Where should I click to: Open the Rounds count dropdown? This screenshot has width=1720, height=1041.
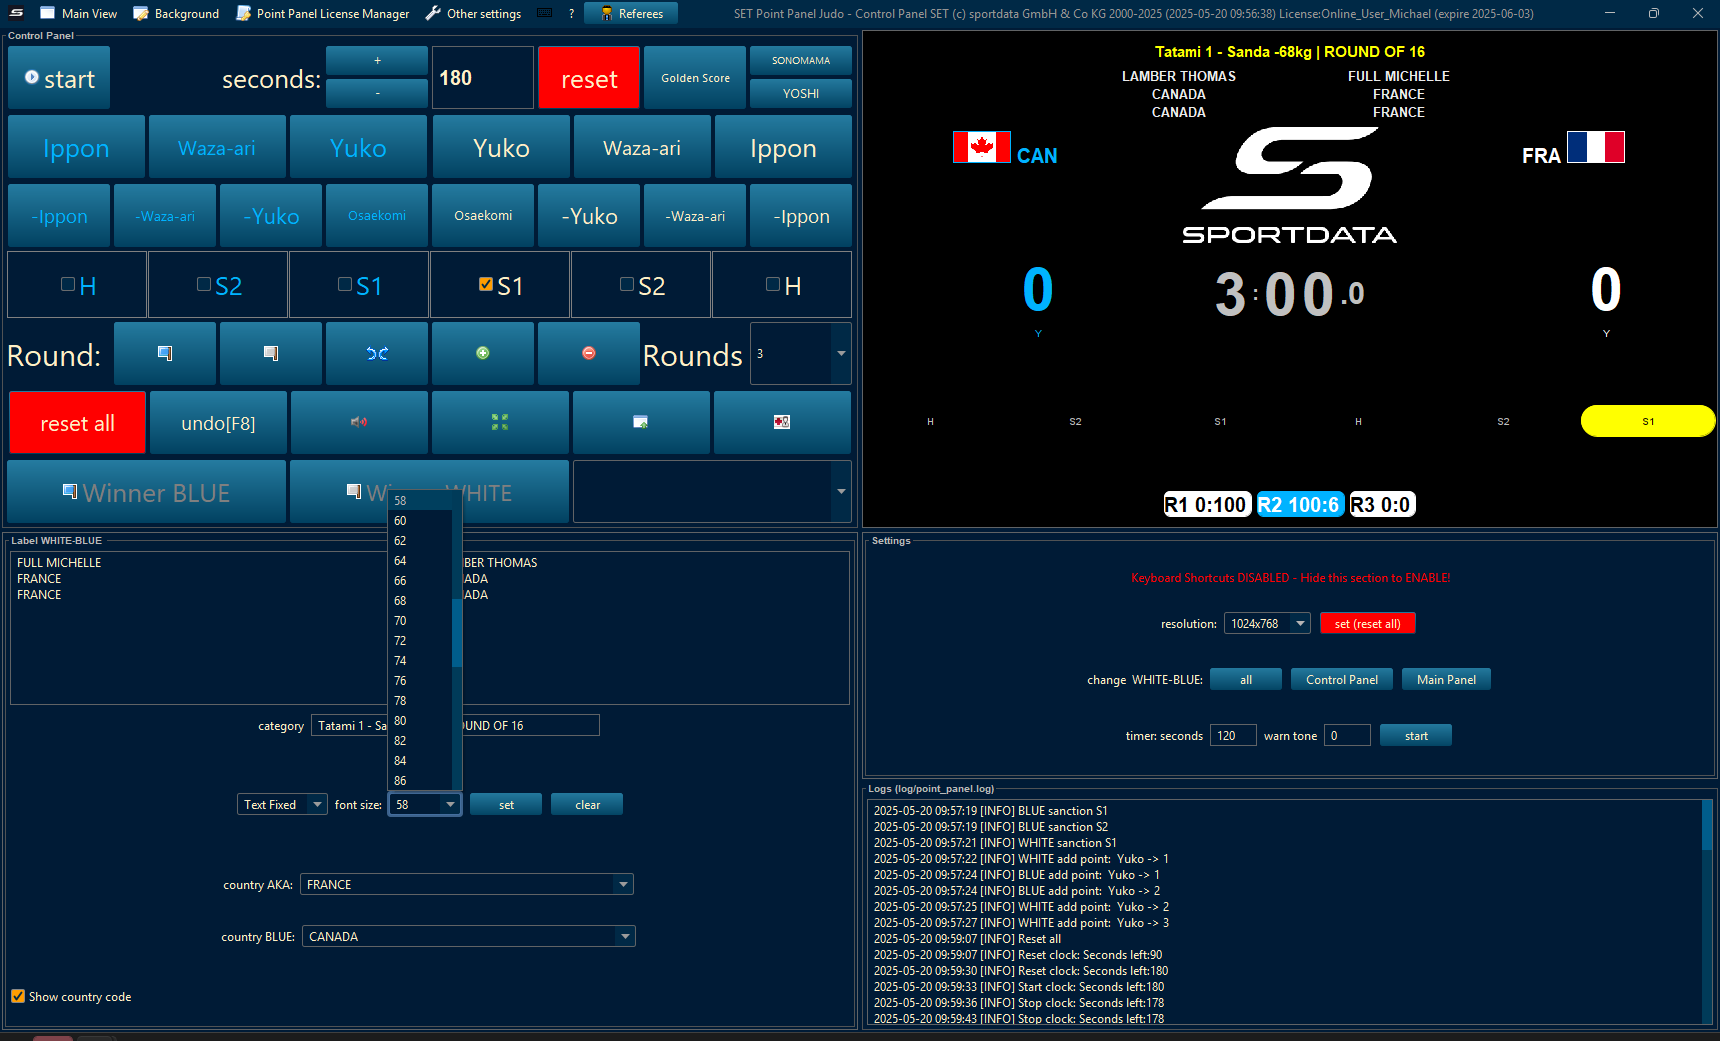pyautogui.click(x=841, y=353)
